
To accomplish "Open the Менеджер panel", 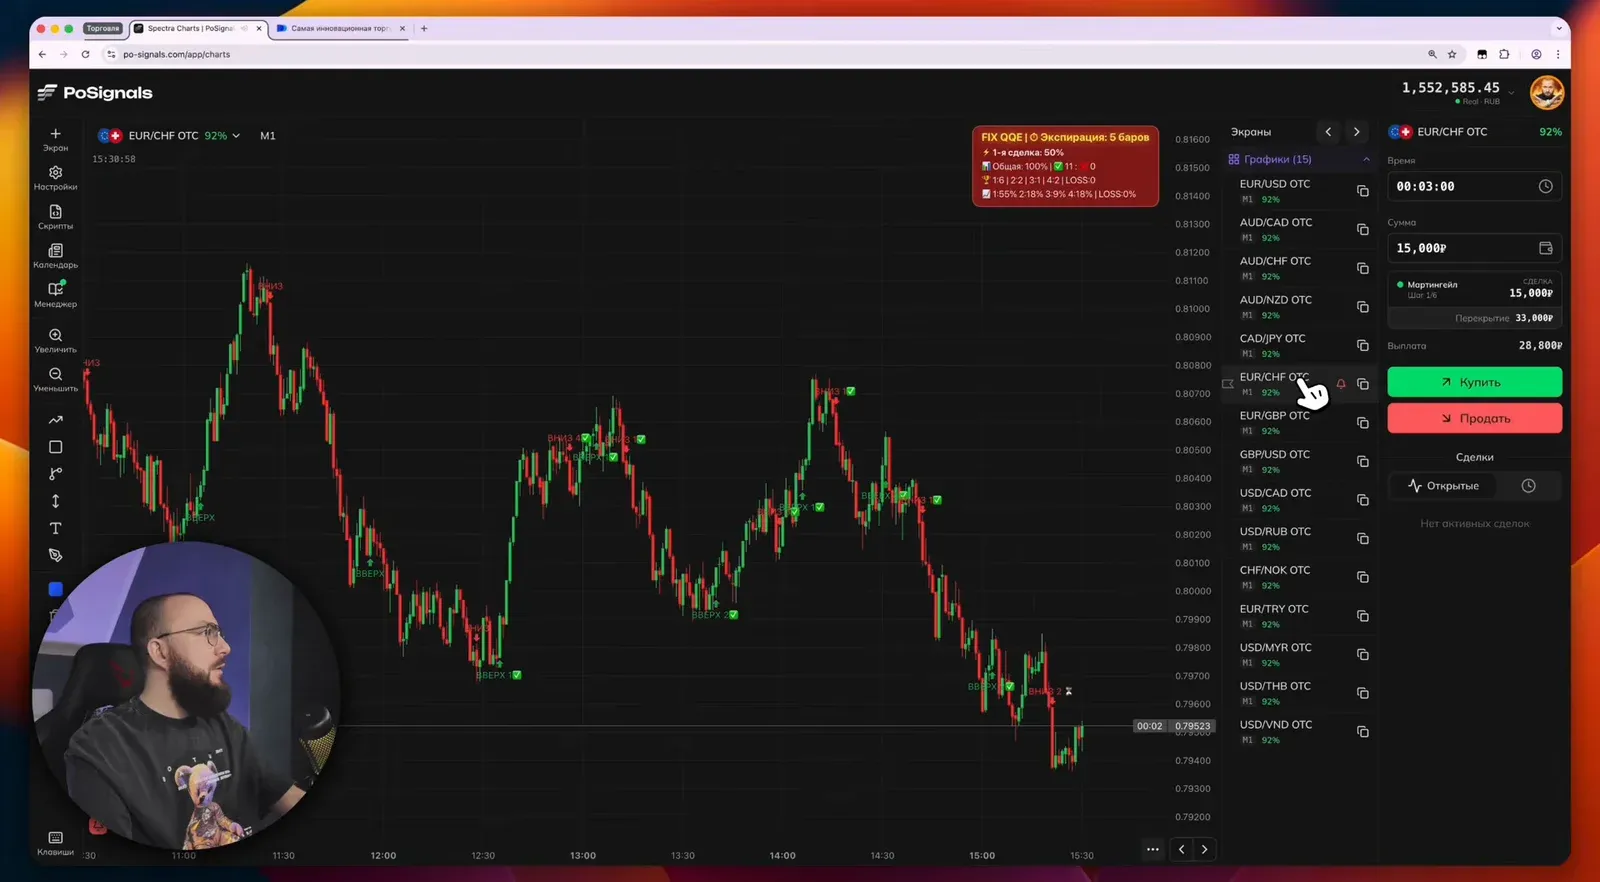I will (55, 295).
